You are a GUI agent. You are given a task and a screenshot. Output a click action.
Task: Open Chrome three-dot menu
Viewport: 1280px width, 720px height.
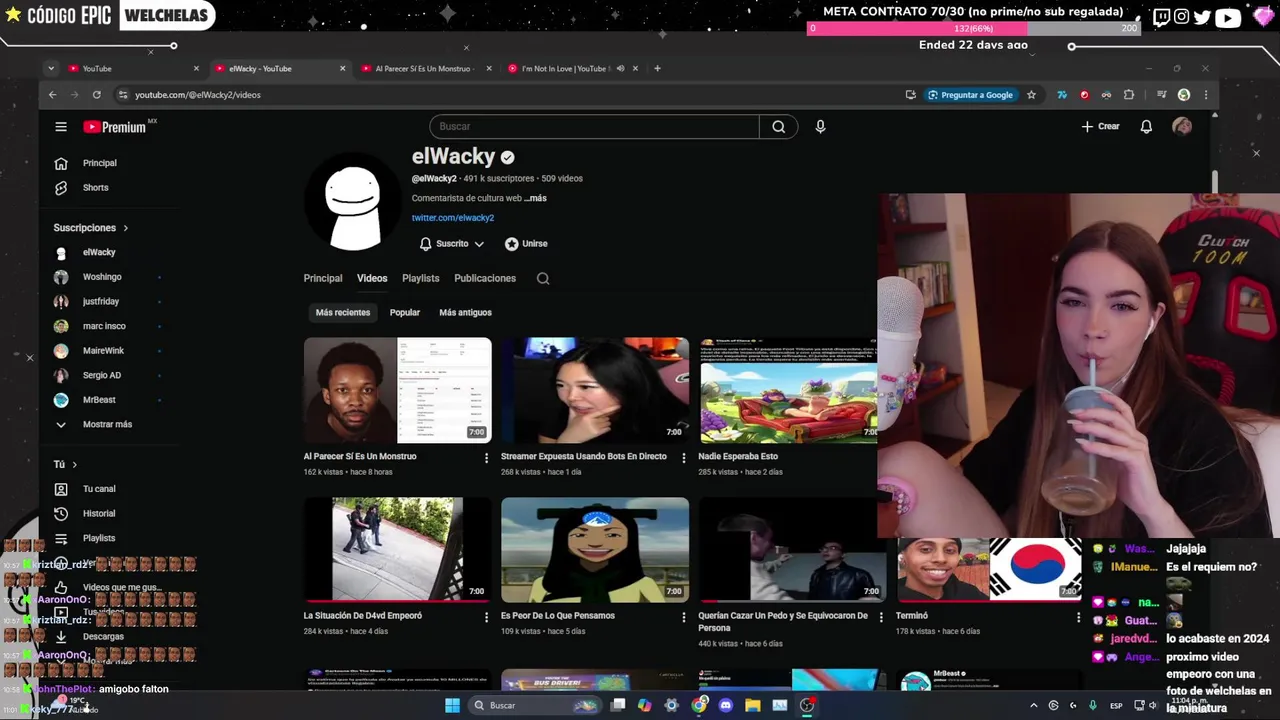1206,95
